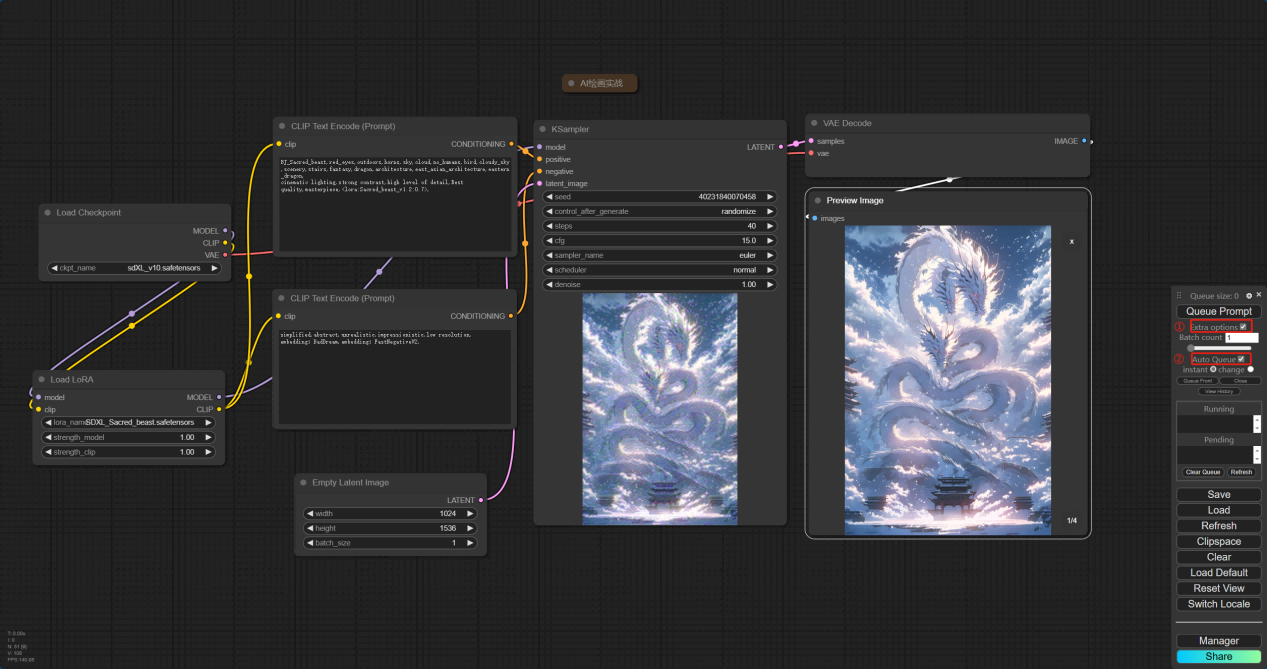
Task: Select next sampler with sampler_name right arrow
Action: coord(770,255)
